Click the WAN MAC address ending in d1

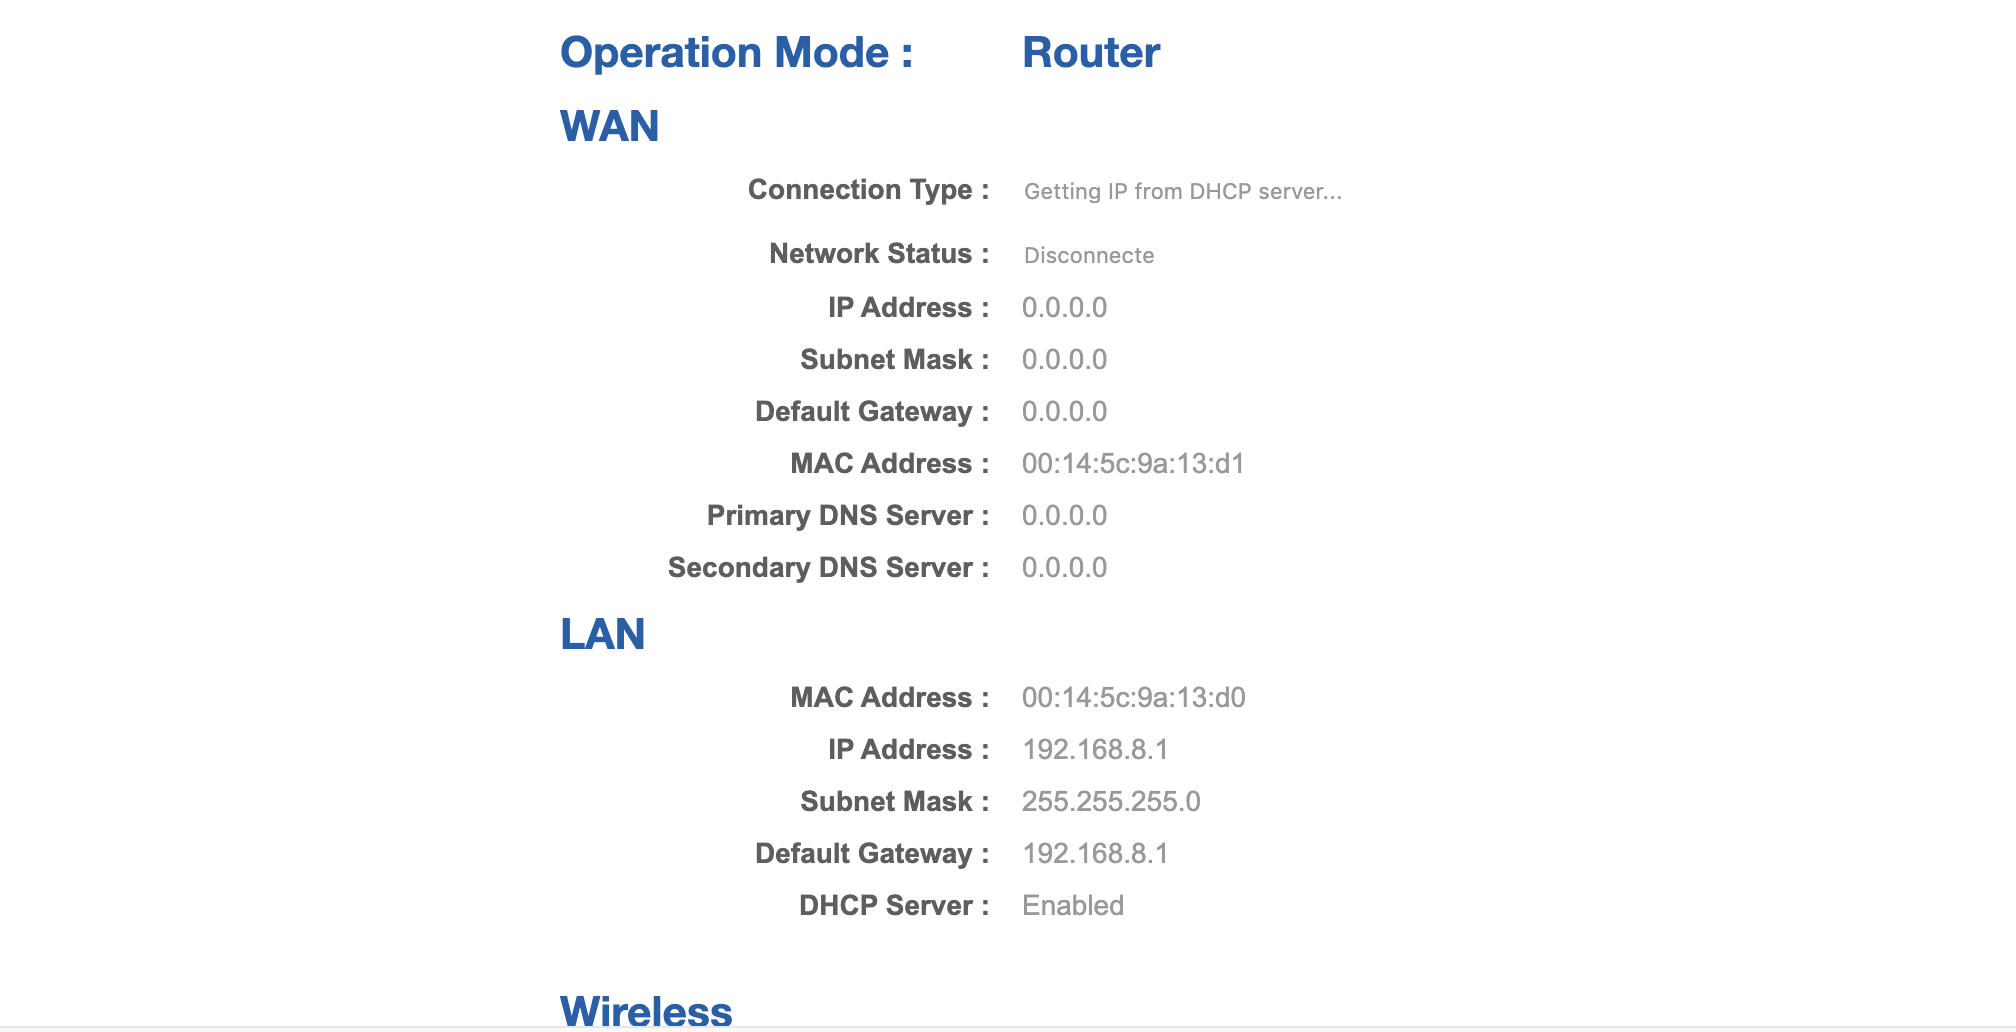click(1132, 464)
